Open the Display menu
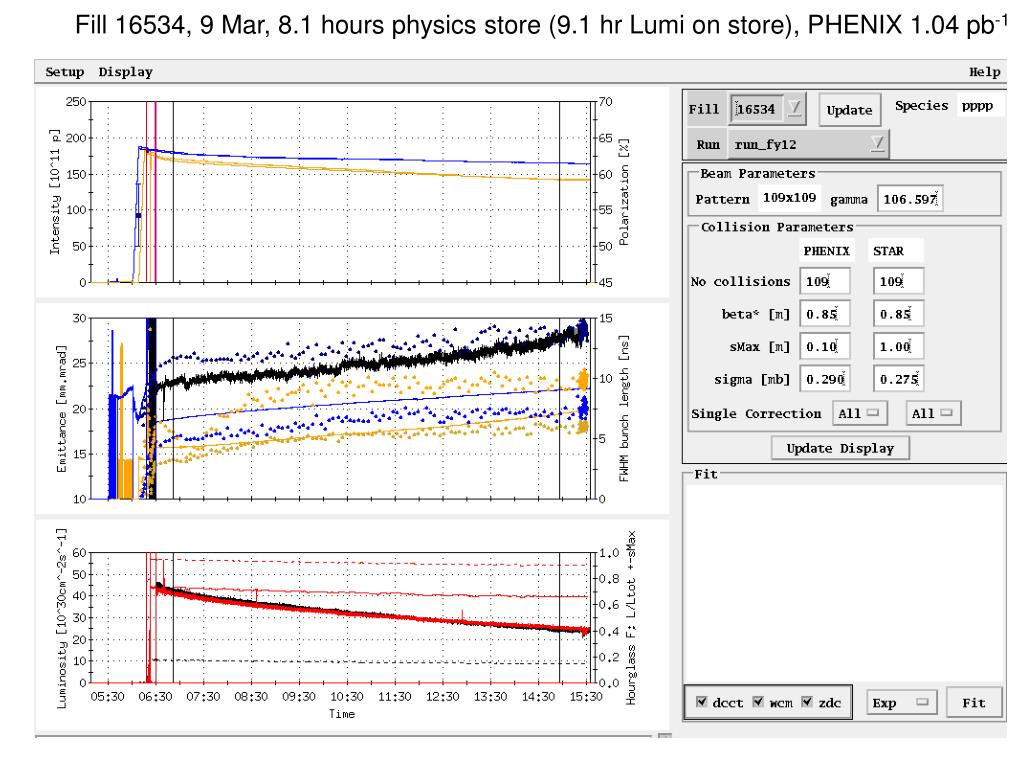The image size is (1024, 768). pos(125,72)
